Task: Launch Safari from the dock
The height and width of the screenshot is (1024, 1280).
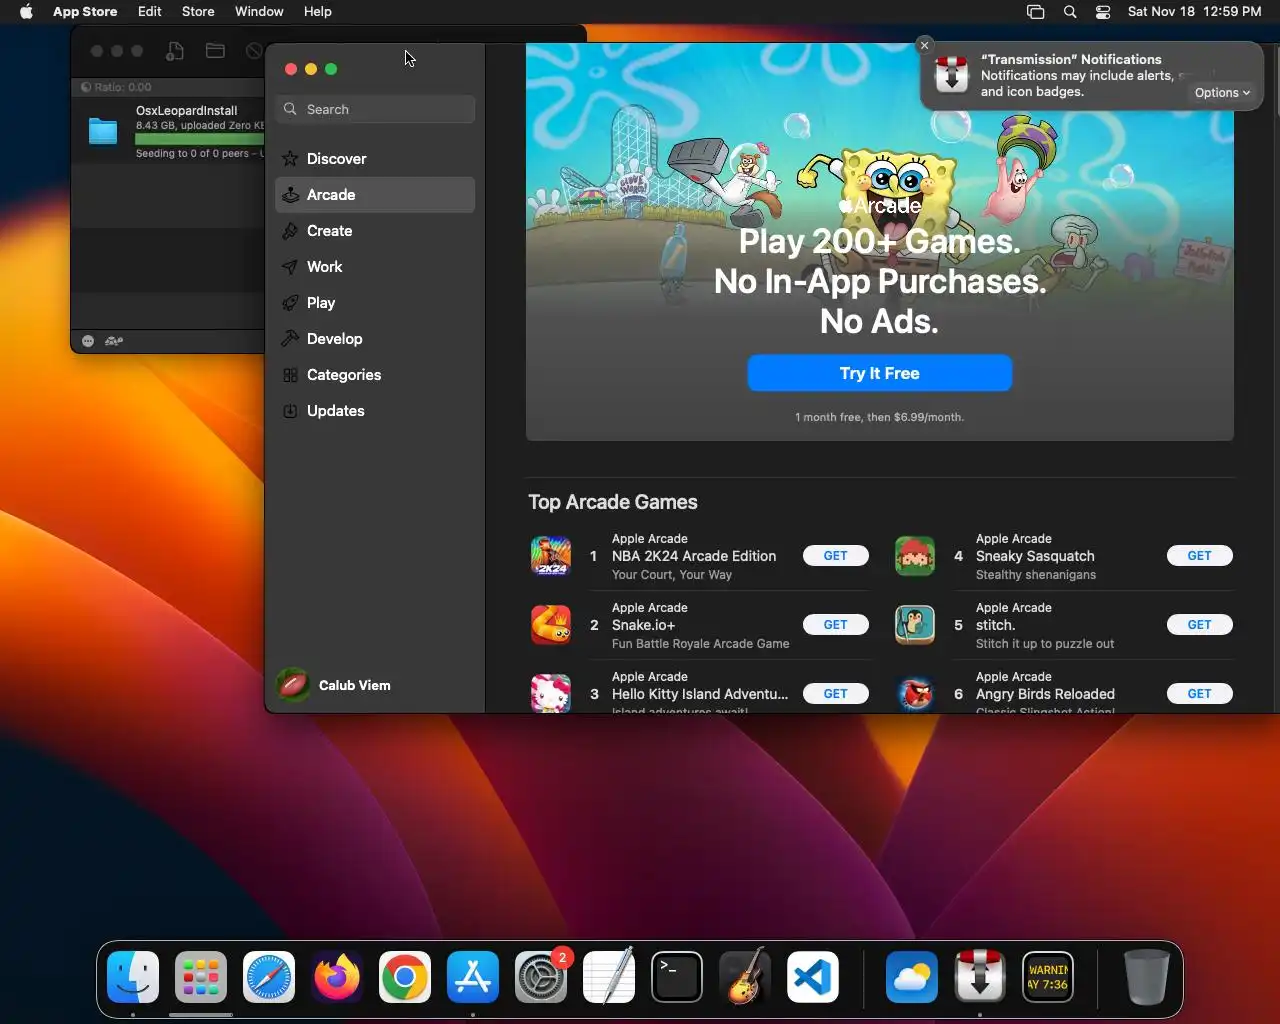Action: point(269,977)
